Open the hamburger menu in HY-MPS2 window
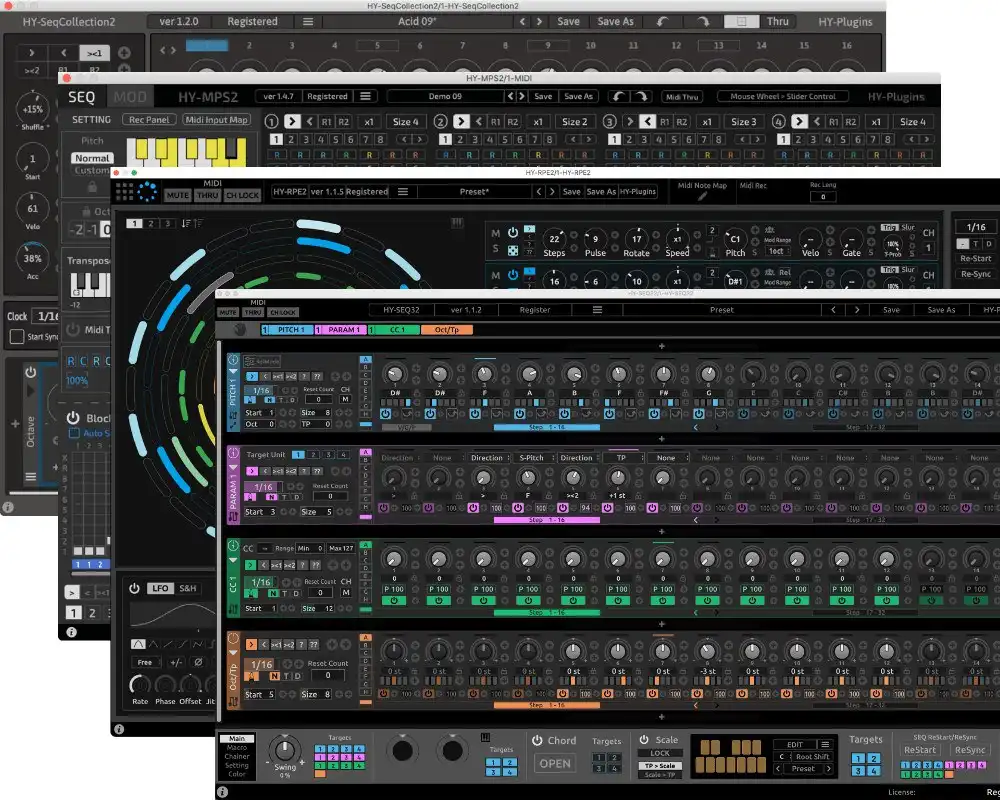The image size is (1000, 800). 365,96
